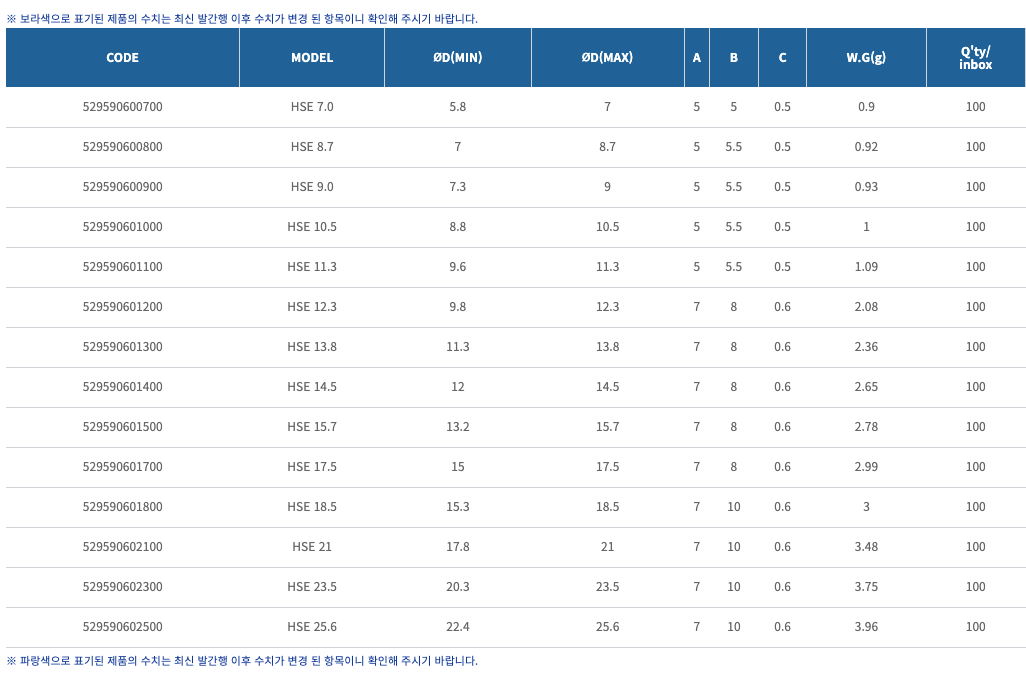Image resolution: width=1026 pixels, height=680 pixels.
Task: Click the HSE 12.3 model cell
Action: 312,307
